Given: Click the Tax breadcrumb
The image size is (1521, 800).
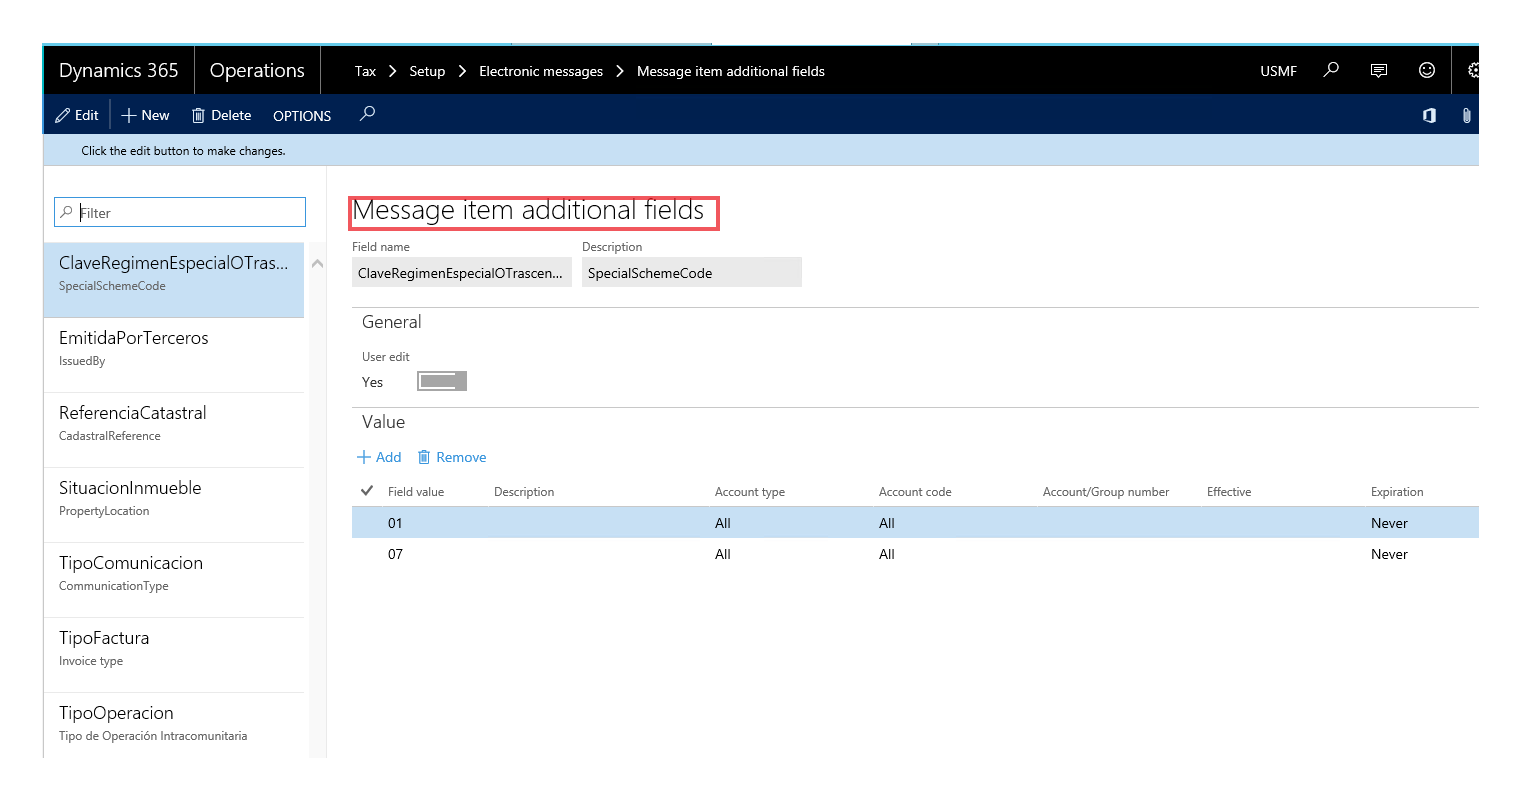Looking at the screenshot, I should click(365, 71).
